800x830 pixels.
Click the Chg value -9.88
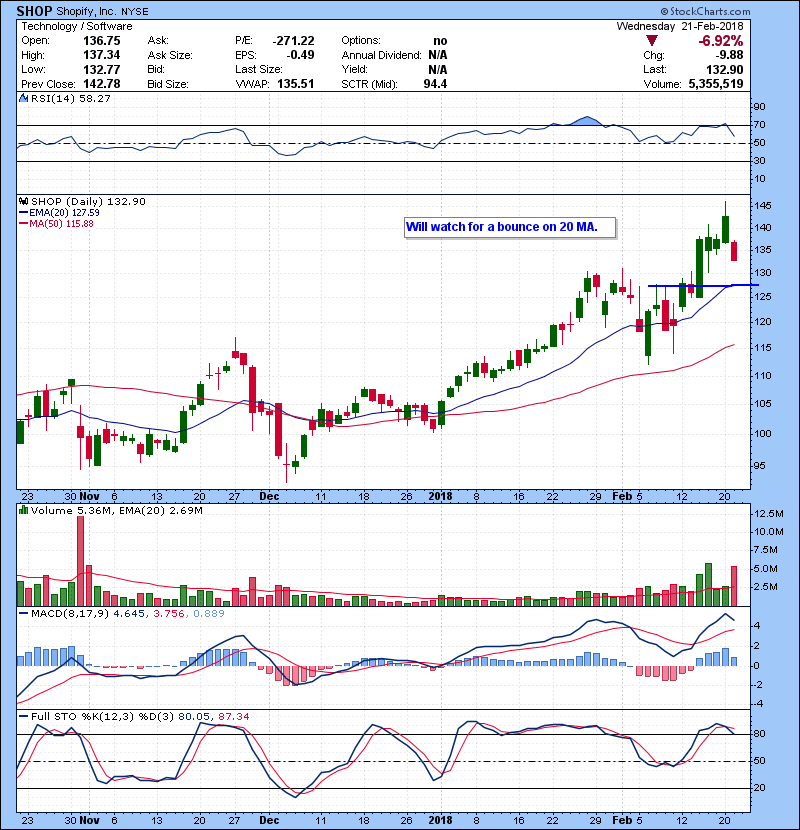[729, 55]
